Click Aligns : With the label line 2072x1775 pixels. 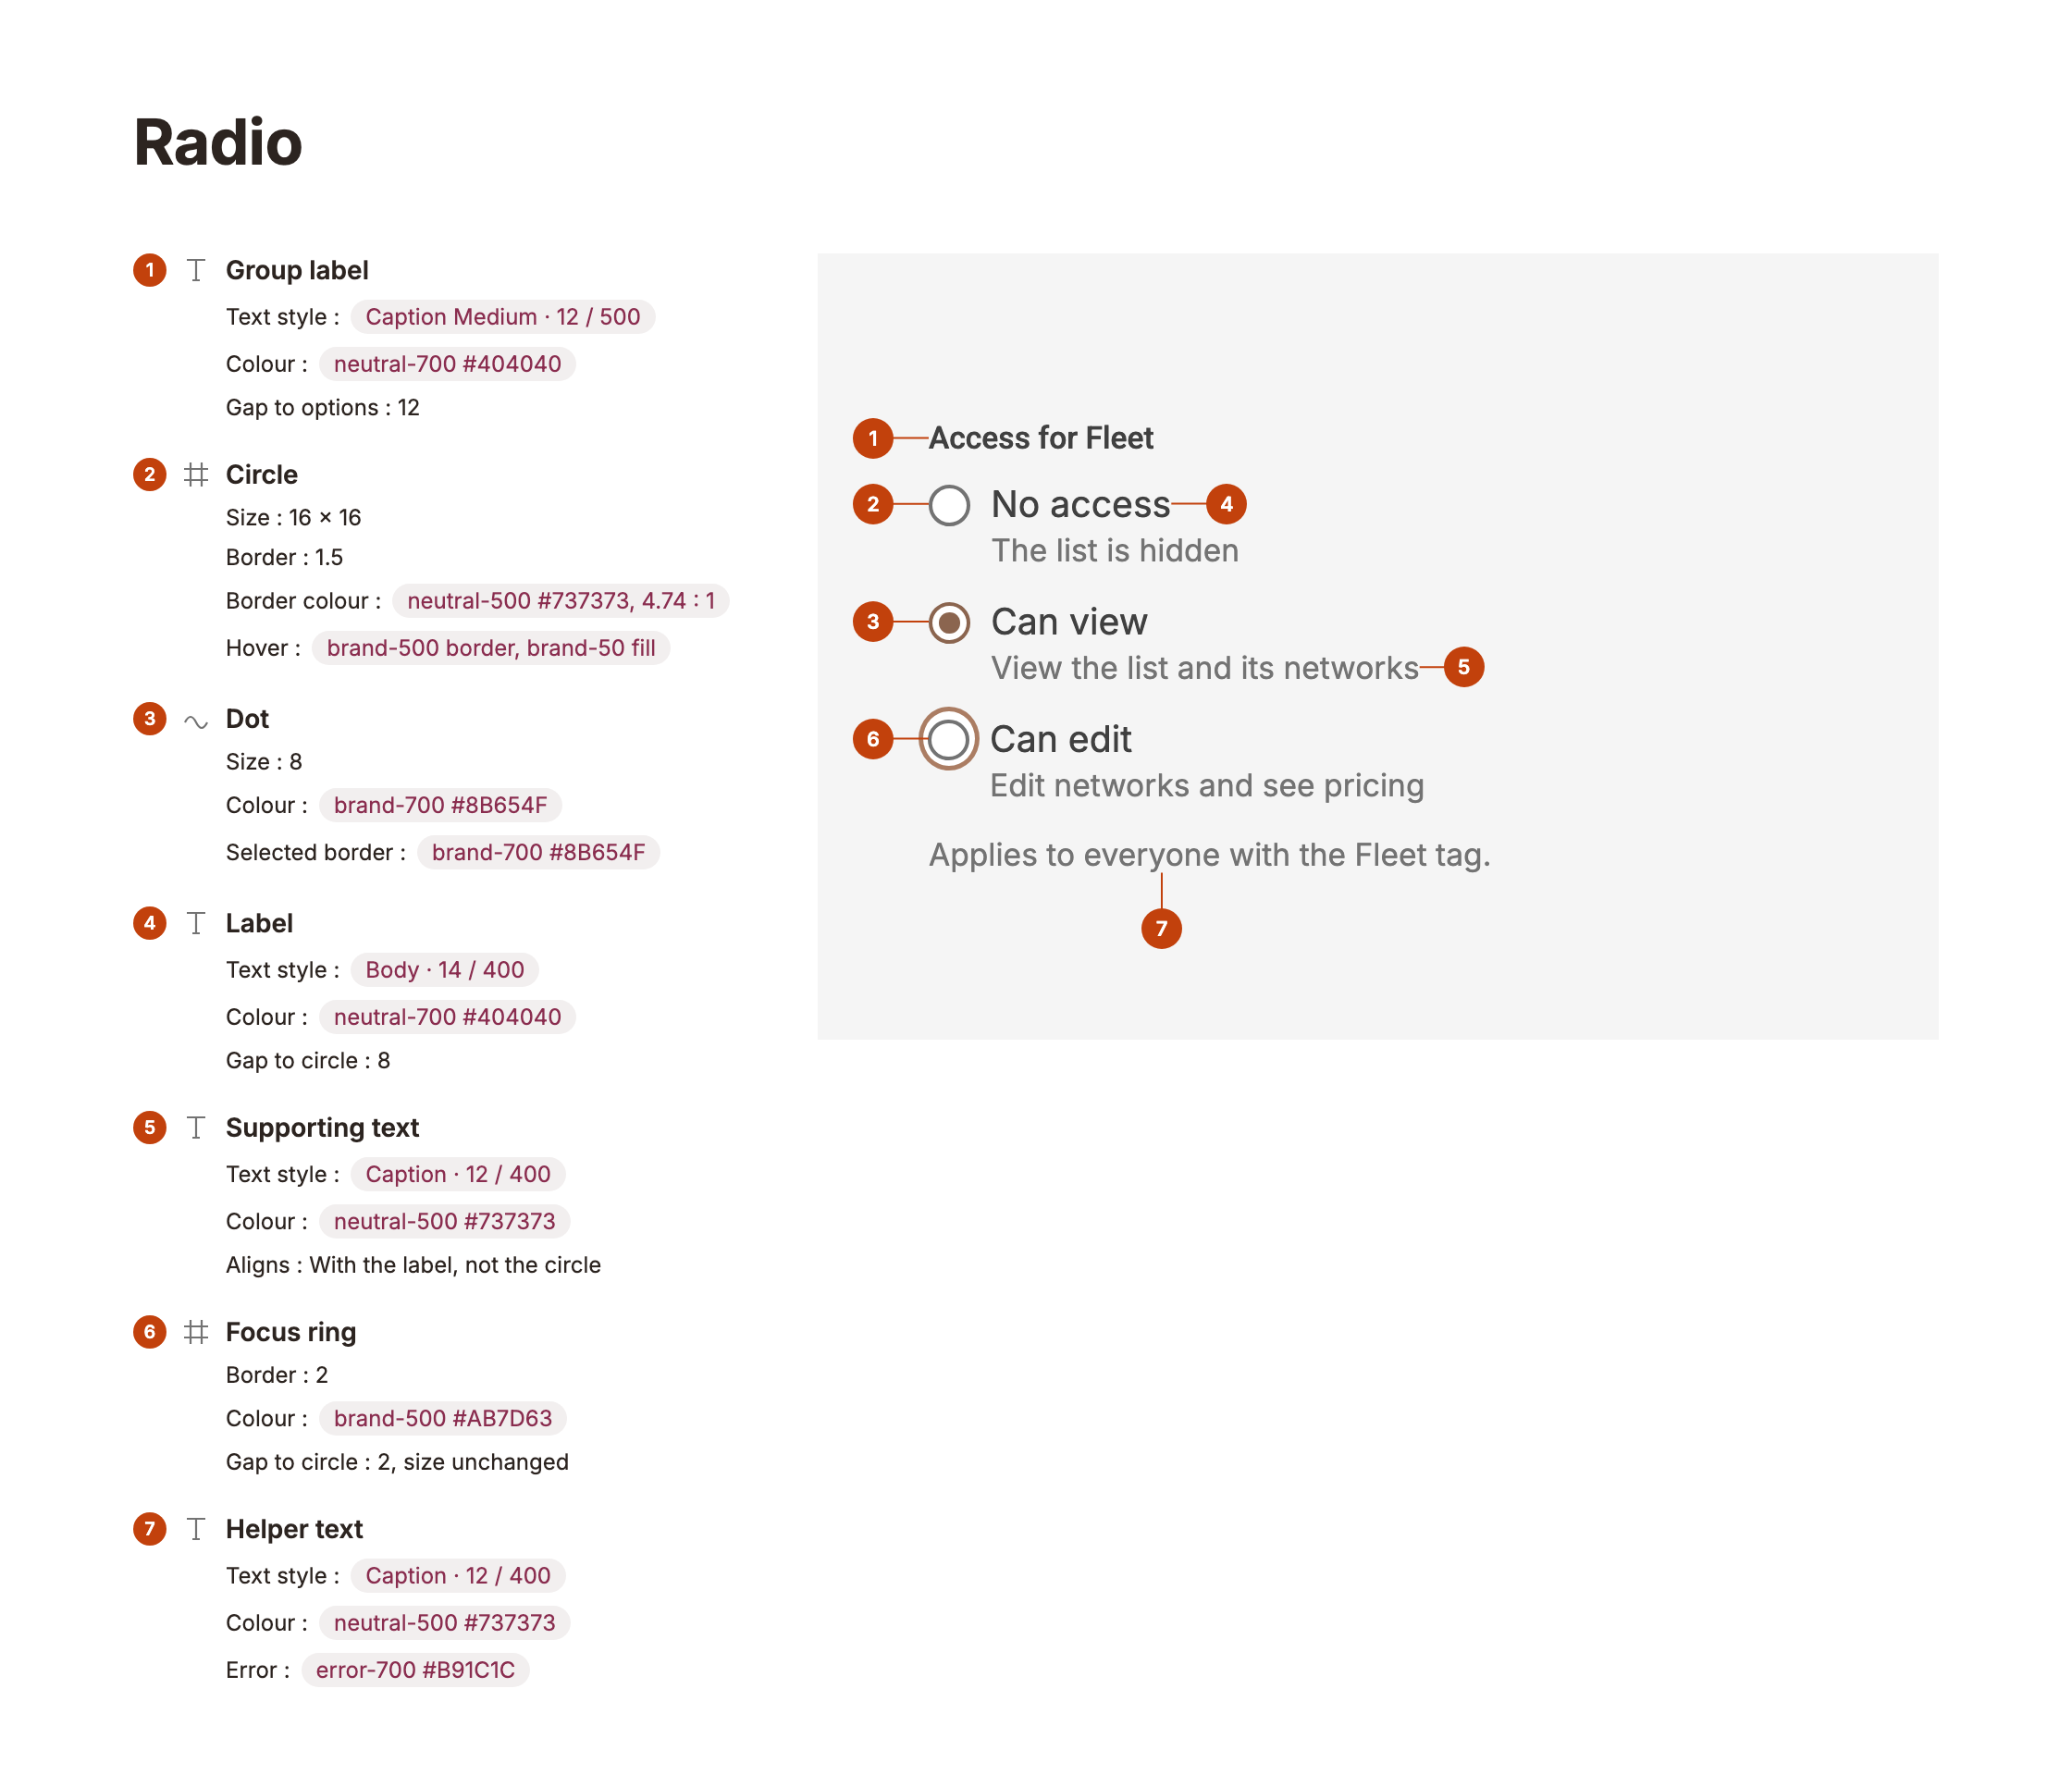413,1265
